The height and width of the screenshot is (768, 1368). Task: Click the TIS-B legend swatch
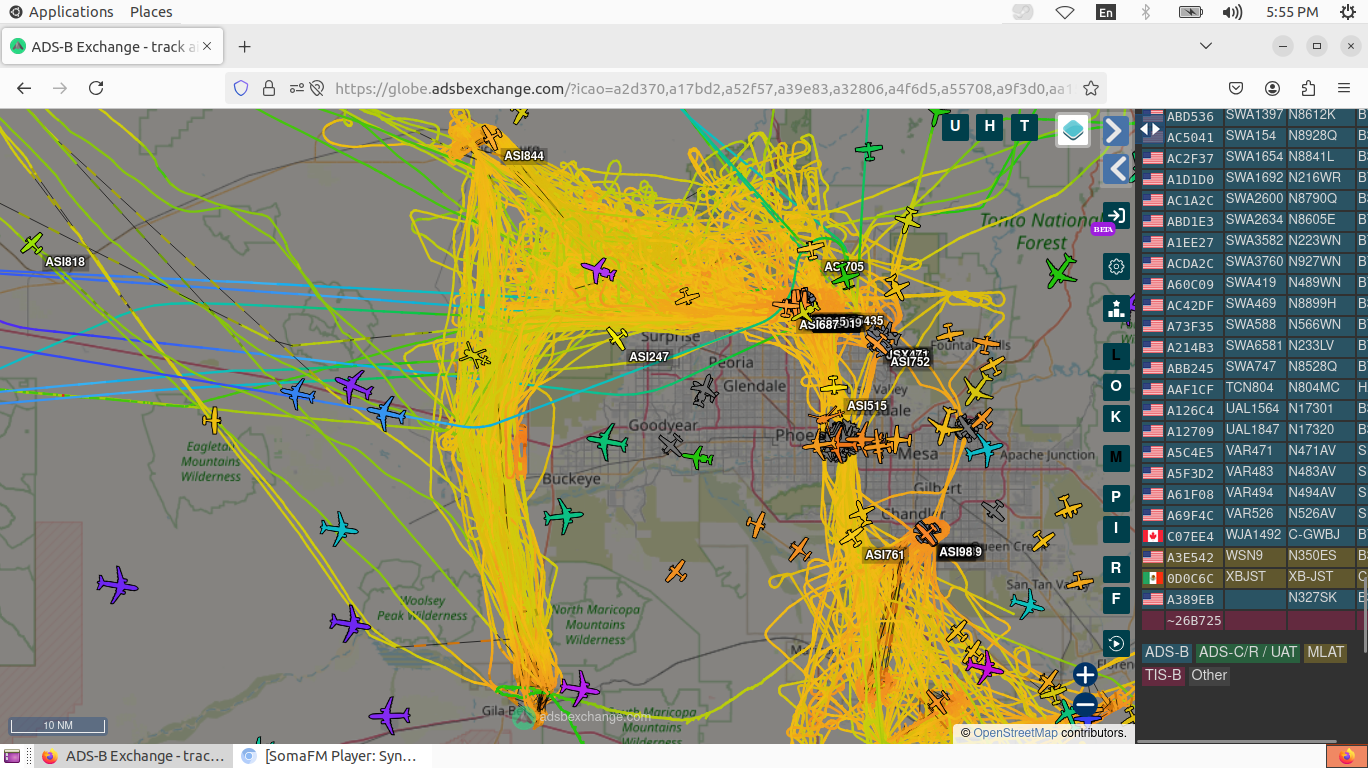click(x=1163, y=675)
